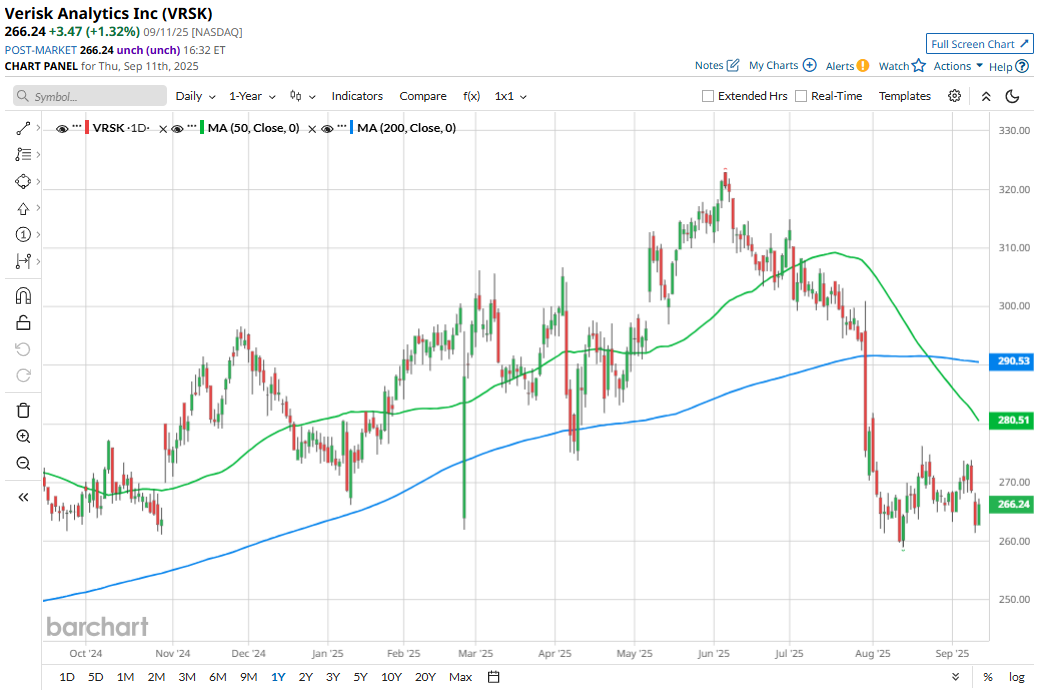Undo the last drawing action
This screenshot has height=695, width=1039.
point(23,349)
